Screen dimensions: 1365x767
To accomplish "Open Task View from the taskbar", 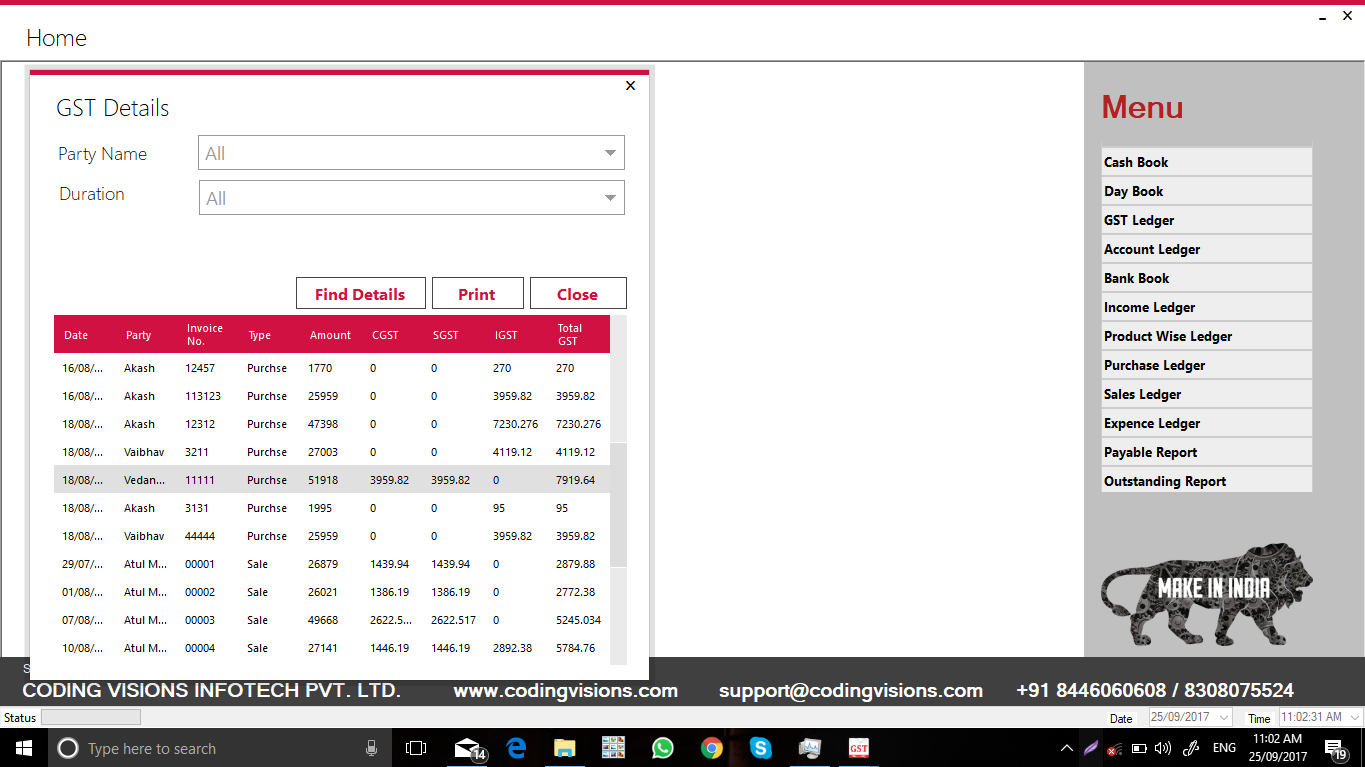I will pyautogui.click(x=416, y=748).
